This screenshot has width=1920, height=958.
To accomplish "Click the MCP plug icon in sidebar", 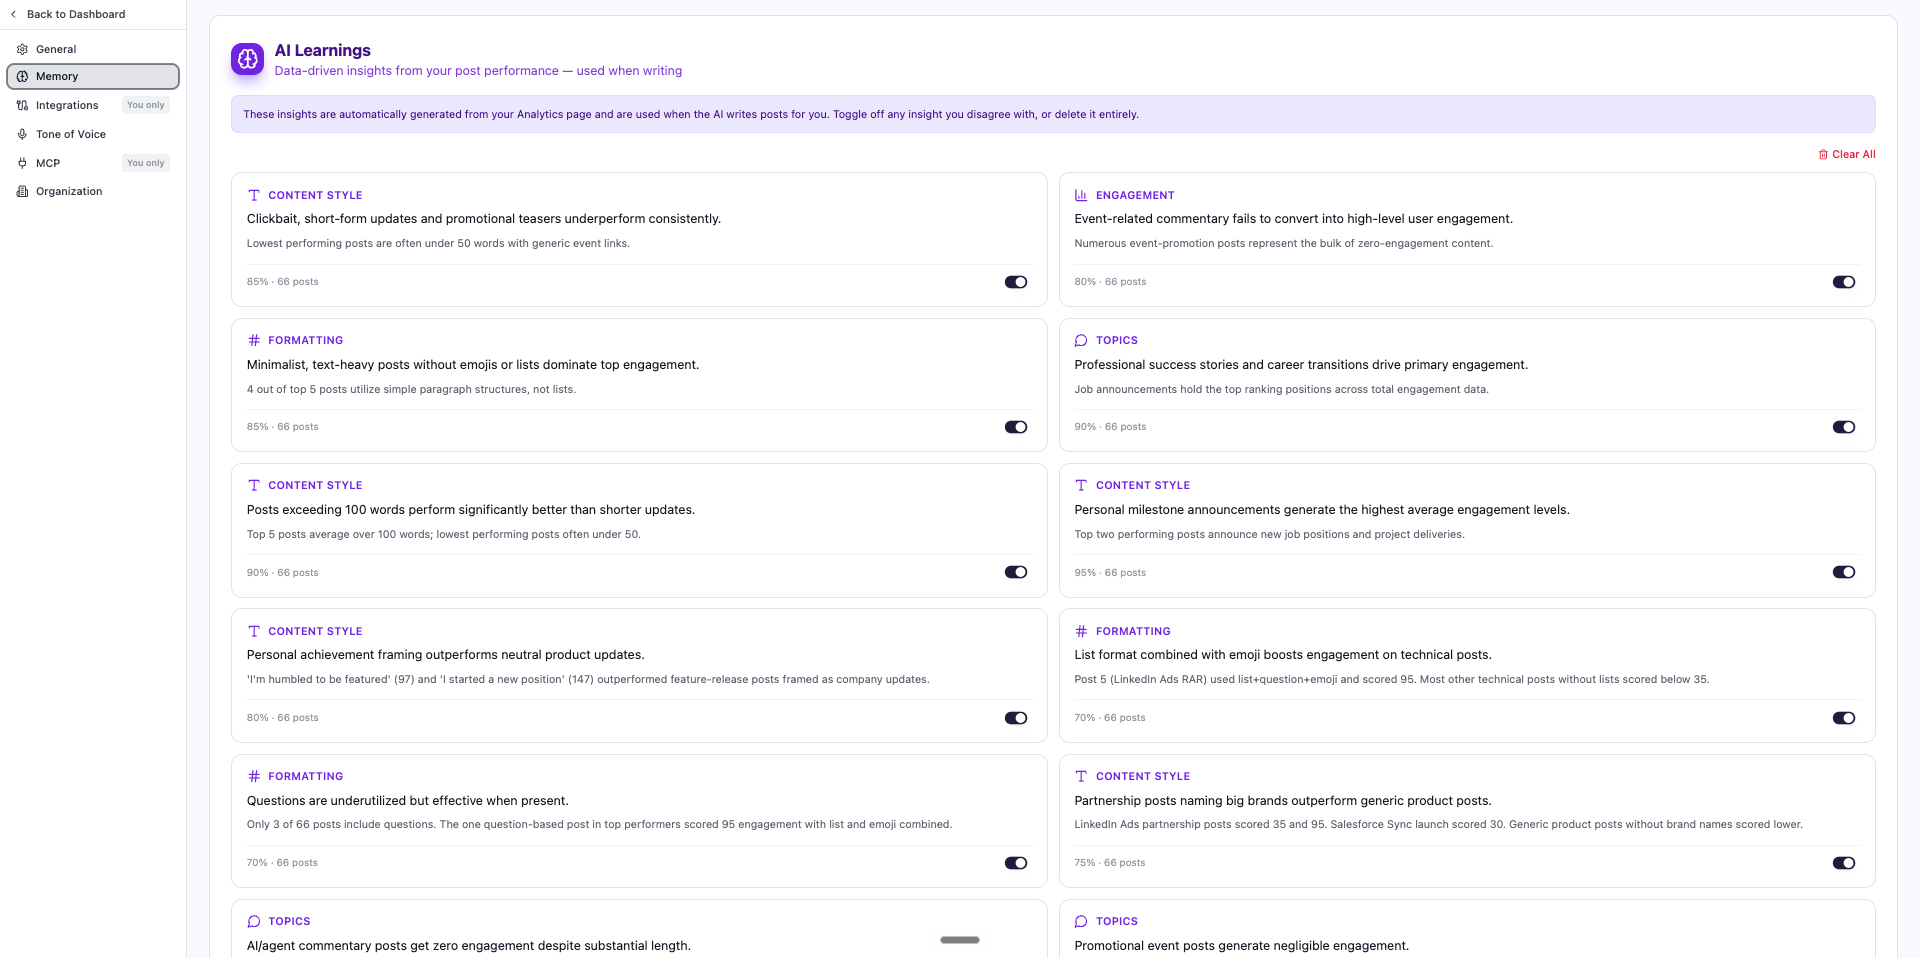I will coord(22,163).
